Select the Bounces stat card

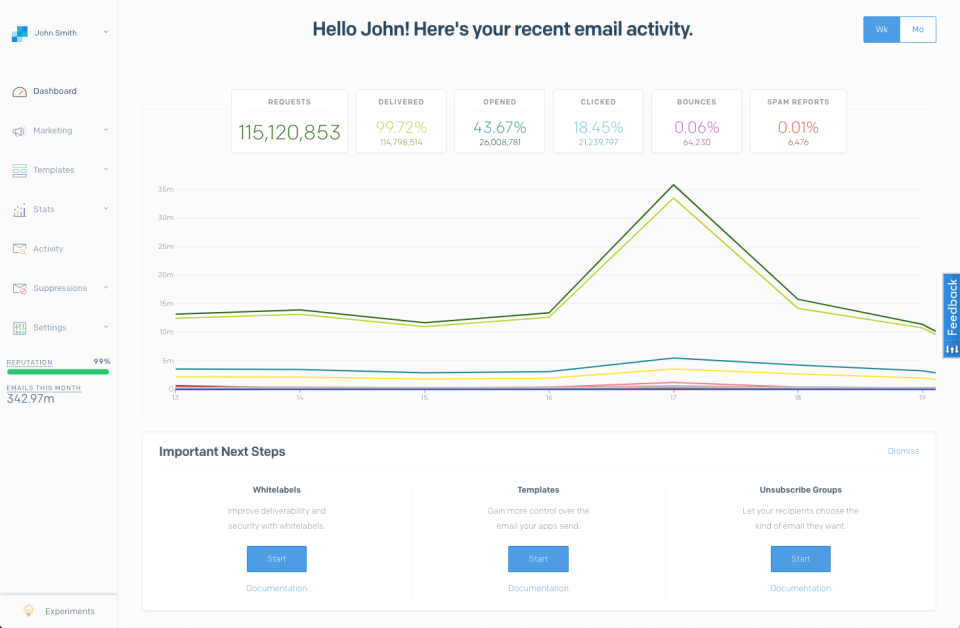click(x=696, y=121)
